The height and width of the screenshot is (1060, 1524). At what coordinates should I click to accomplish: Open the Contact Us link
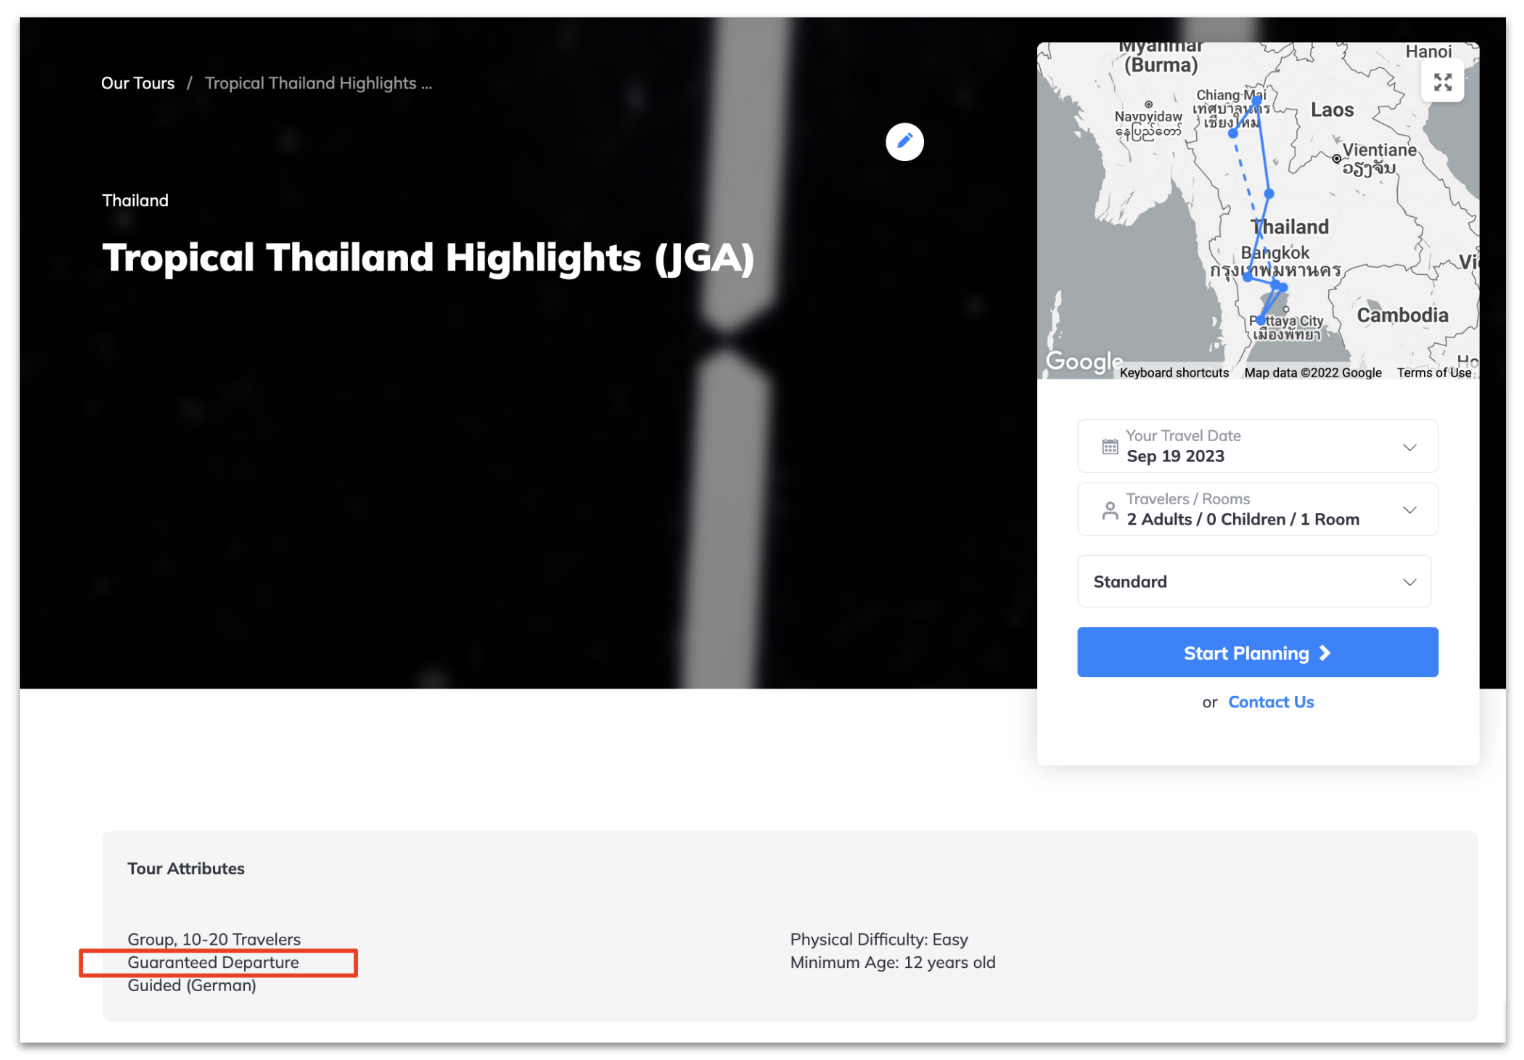pos(1270,702)
